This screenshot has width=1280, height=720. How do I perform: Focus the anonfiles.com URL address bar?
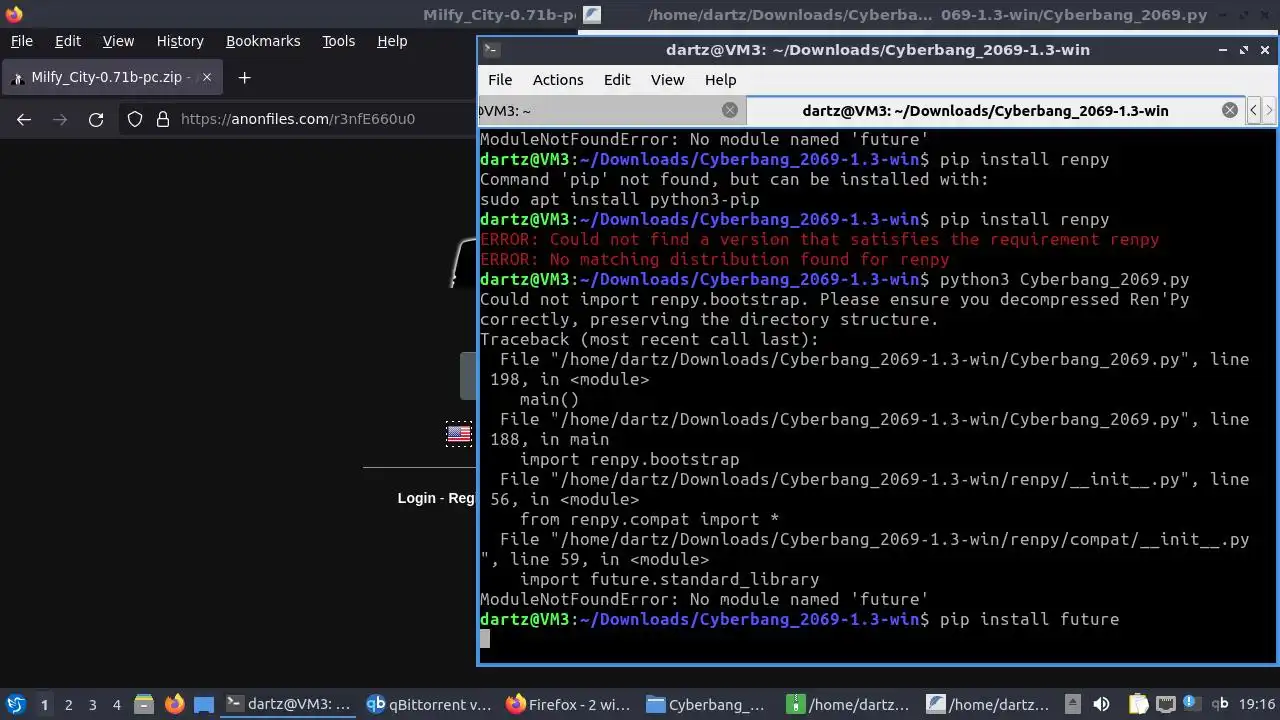[x=298, y=119]
